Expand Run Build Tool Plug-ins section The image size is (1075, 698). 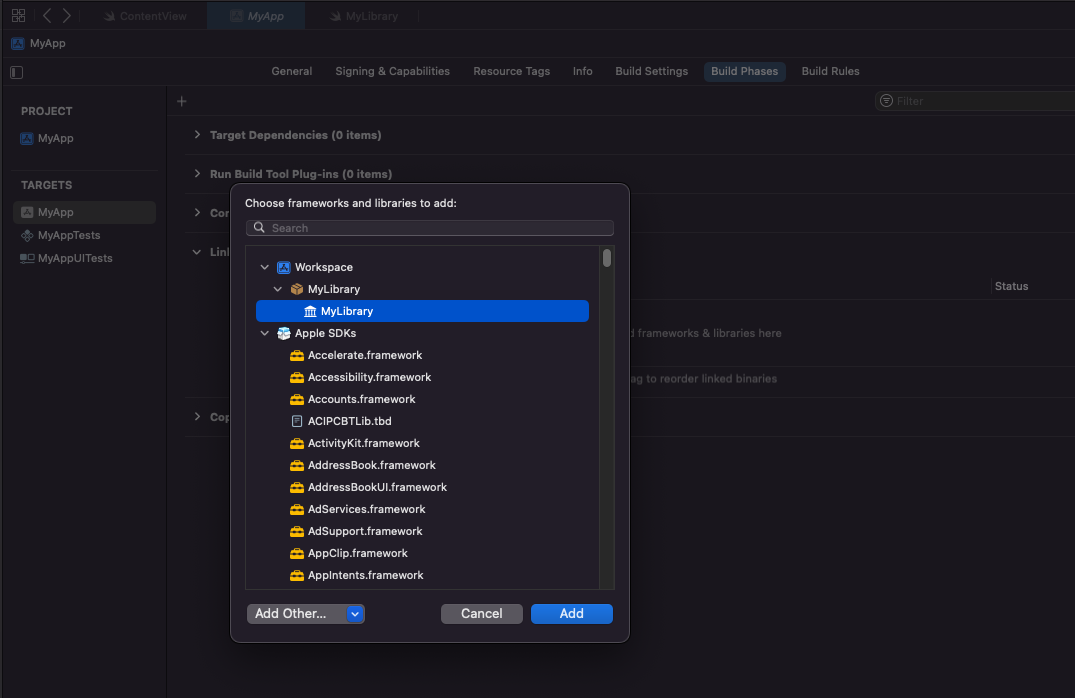coord(197,173)
